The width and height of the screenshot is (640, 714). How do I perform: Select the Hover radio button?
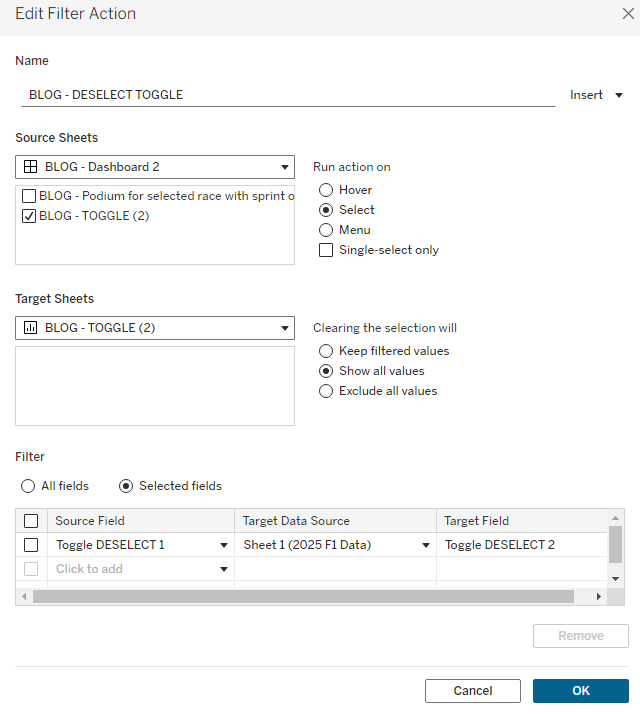326,190
